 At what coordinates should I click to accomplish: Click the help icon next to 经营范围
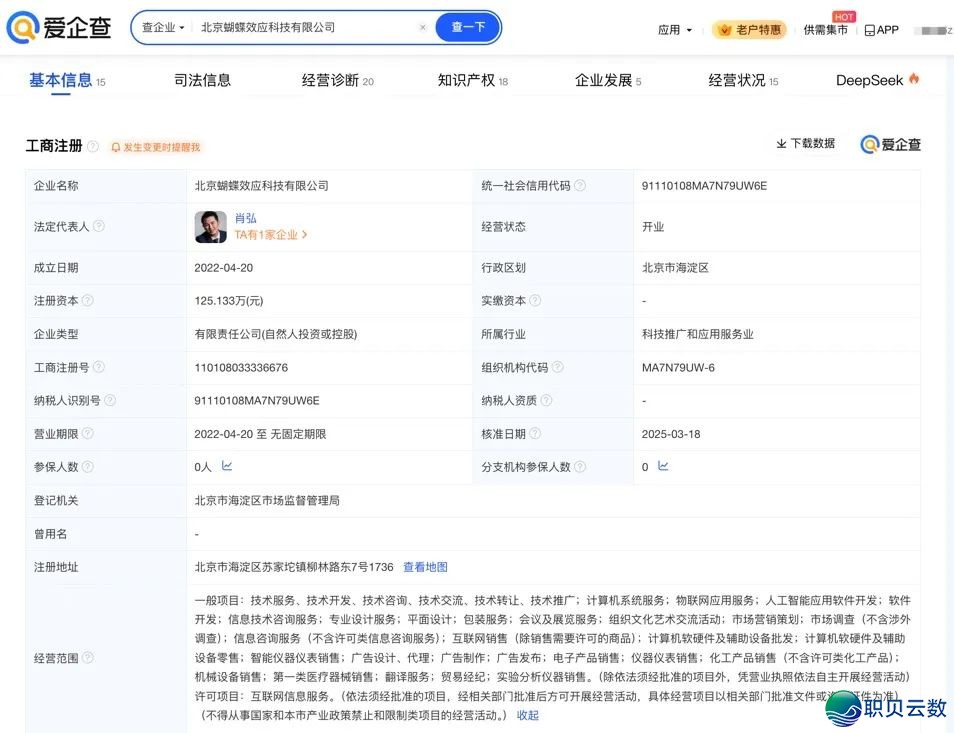point(88,658)
